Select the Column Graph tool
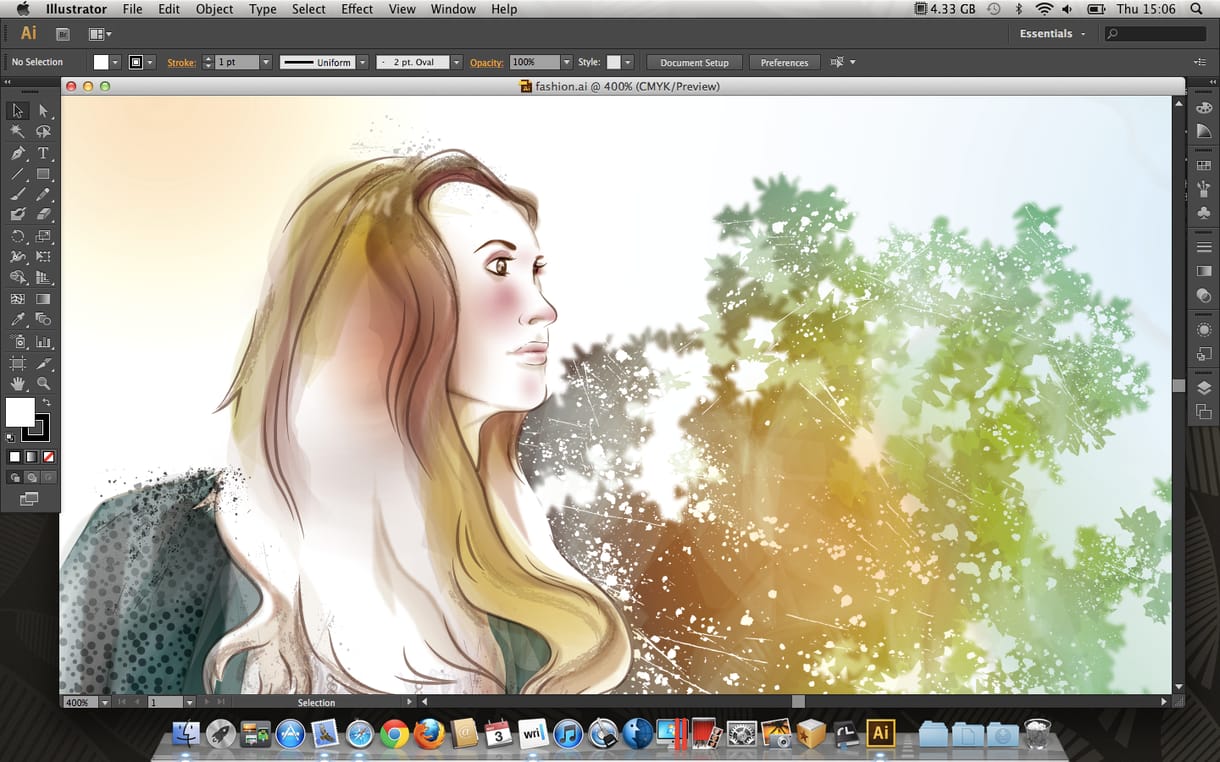The width and height of the screenshot is (1220, 762). coord(43,342)
